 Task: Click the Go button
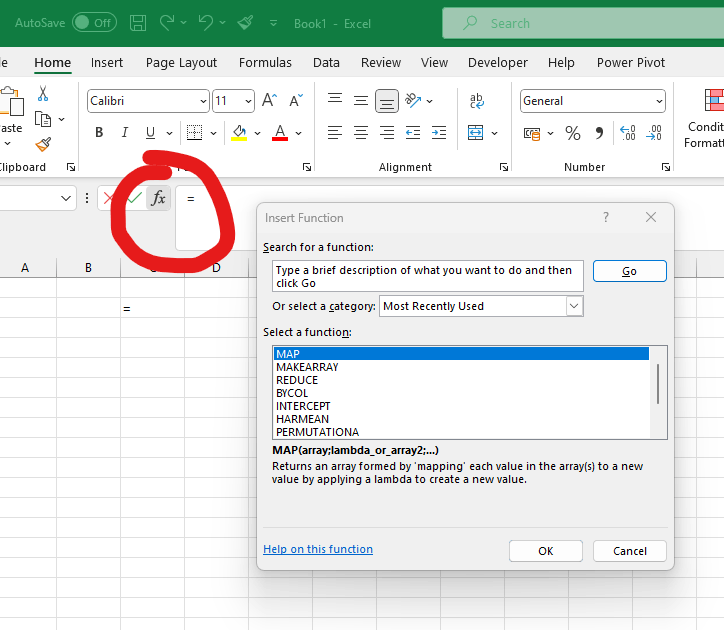tap(629, 271)
